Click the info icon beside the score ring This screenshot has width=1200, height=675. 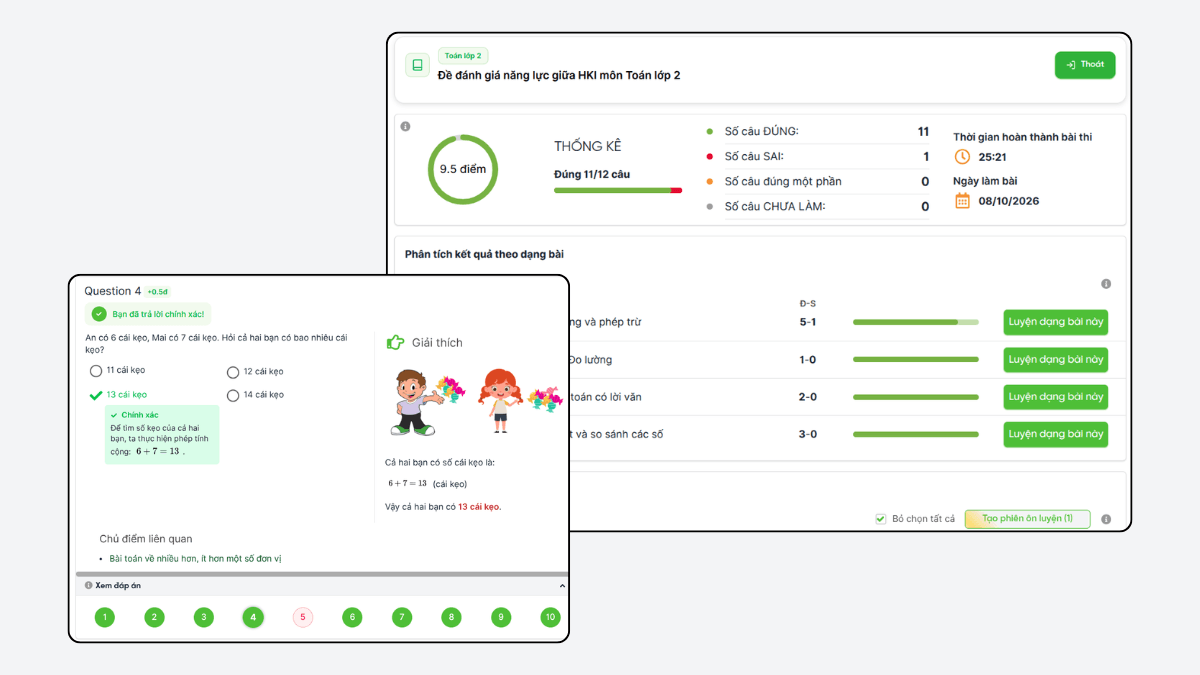pos(405,126)
